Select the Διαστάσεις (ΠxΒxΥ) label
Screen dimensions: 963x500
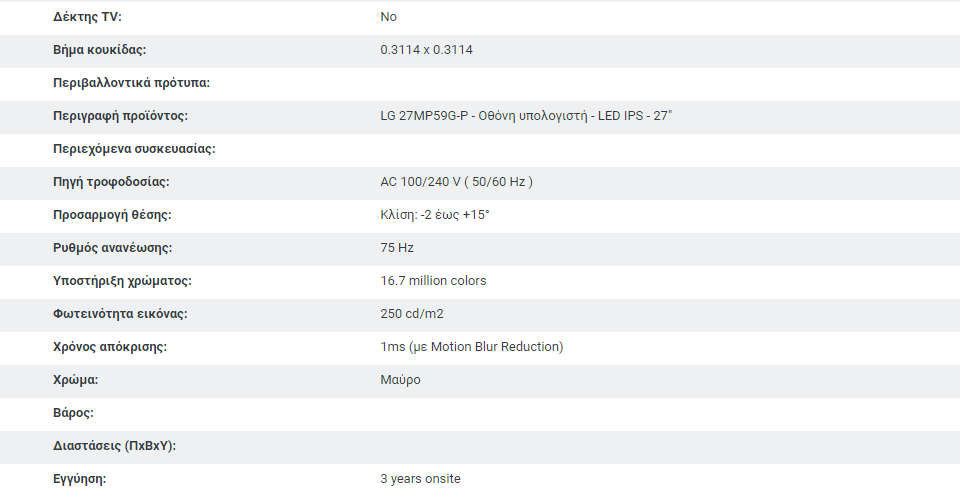click(x=114, y=446)
